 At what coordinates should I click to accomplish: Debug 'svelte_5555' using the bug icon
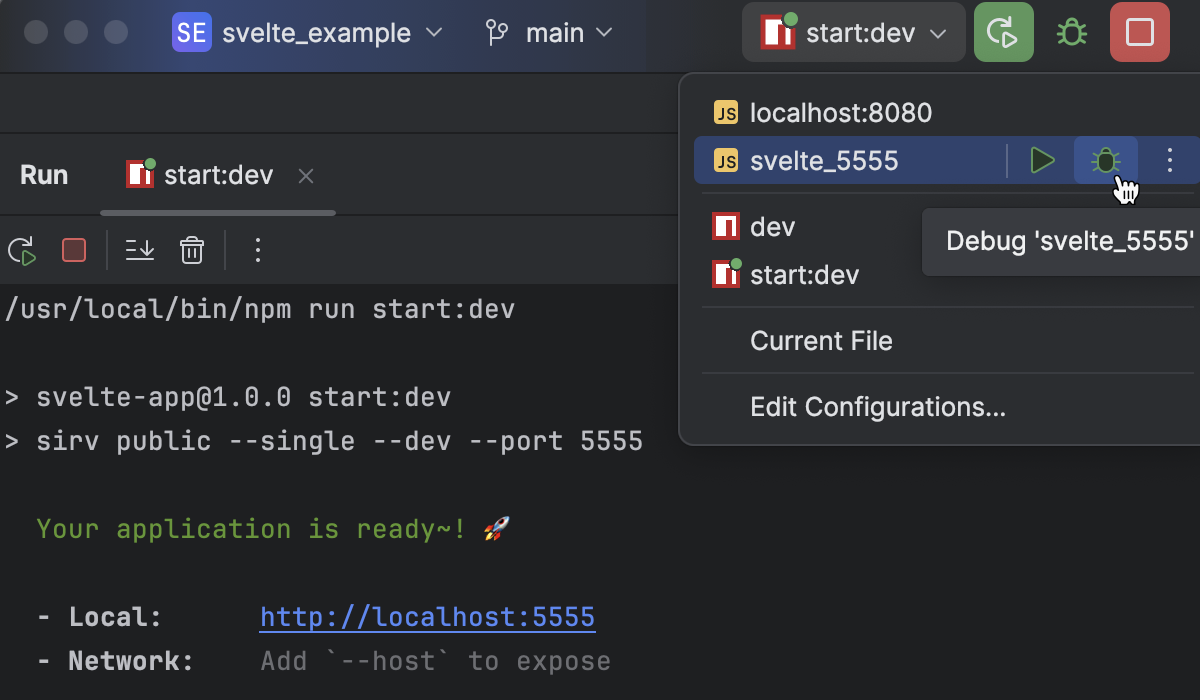click(1106, 160)
